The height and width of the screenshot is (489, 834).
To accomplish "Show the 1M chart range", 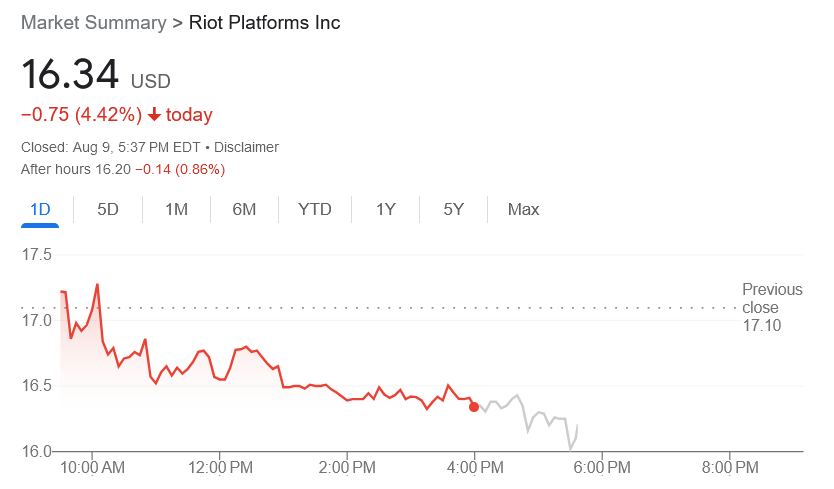I will (176, 209).
